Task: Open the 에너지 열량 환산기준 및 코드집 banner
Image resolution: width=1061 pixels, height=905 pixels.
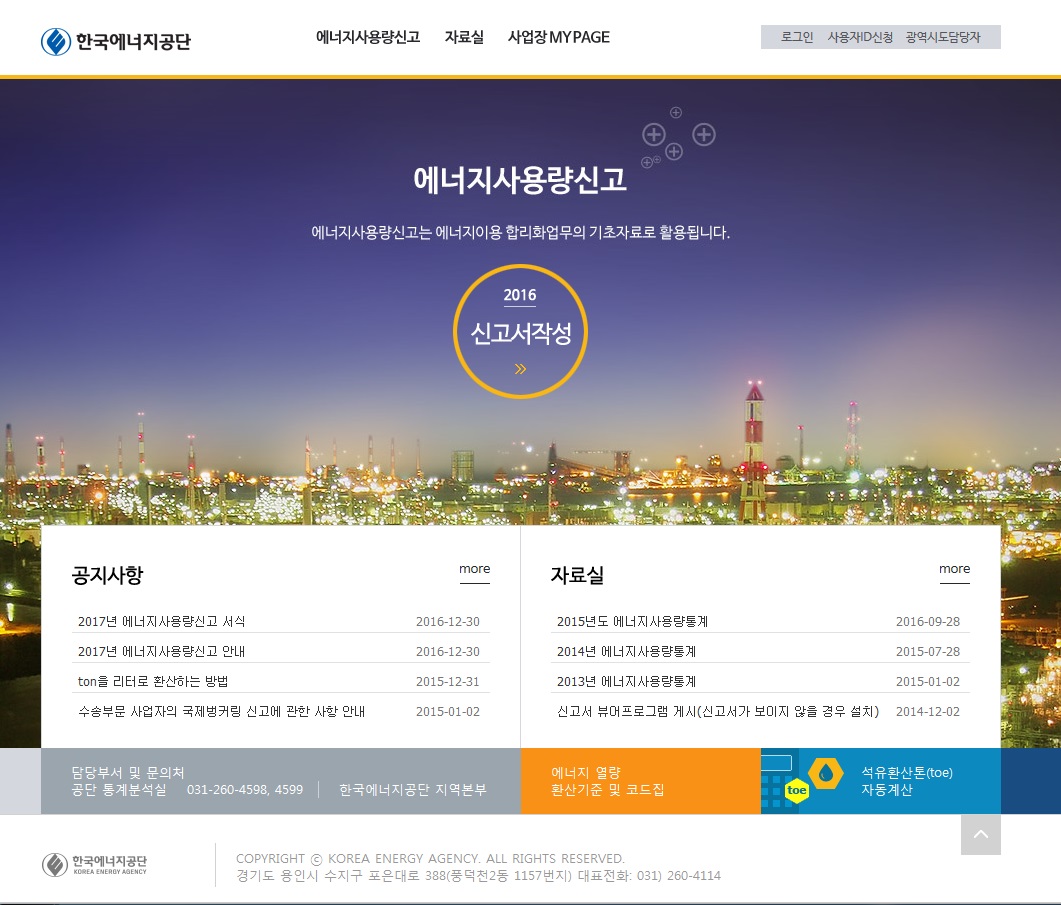Action: click(x=640, y=781)
